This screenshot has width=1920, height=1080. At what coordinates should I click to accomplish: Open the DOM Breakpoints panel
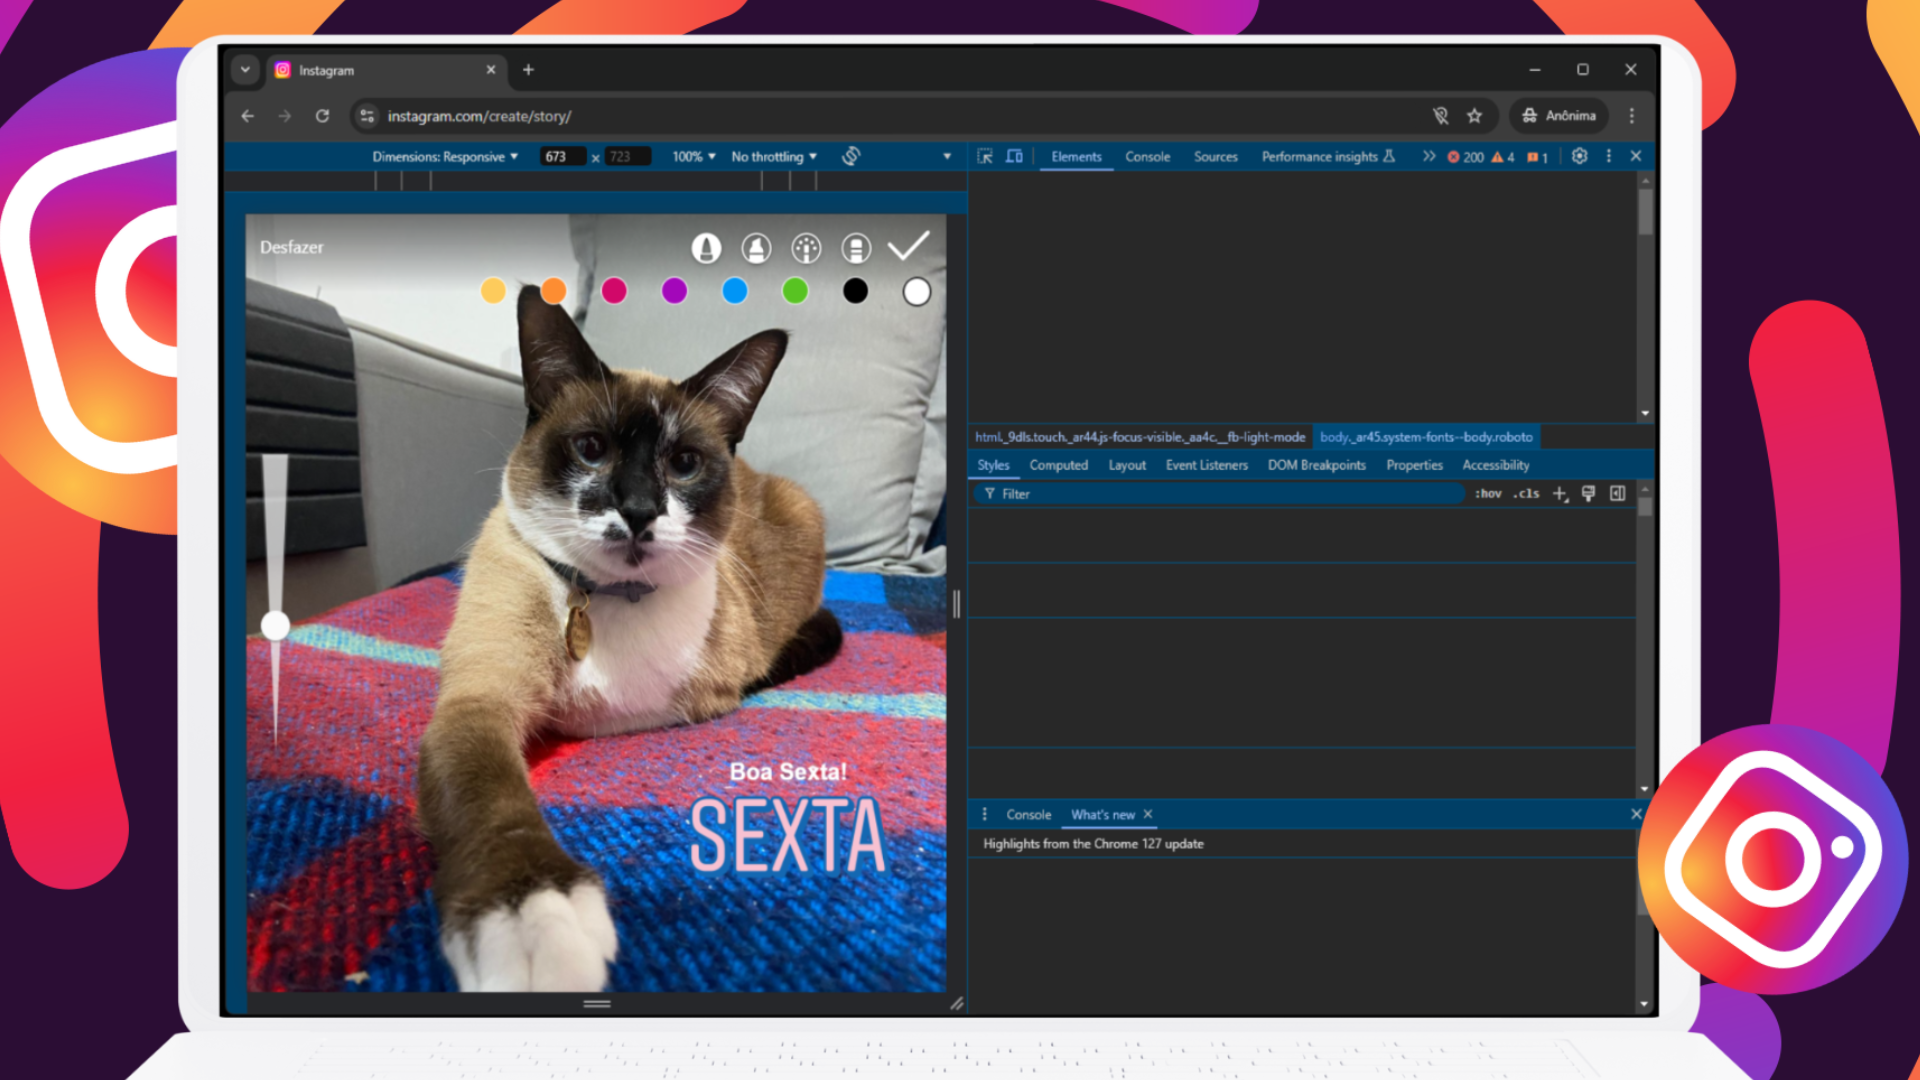pyautogui.click(x=1316, y=464)
